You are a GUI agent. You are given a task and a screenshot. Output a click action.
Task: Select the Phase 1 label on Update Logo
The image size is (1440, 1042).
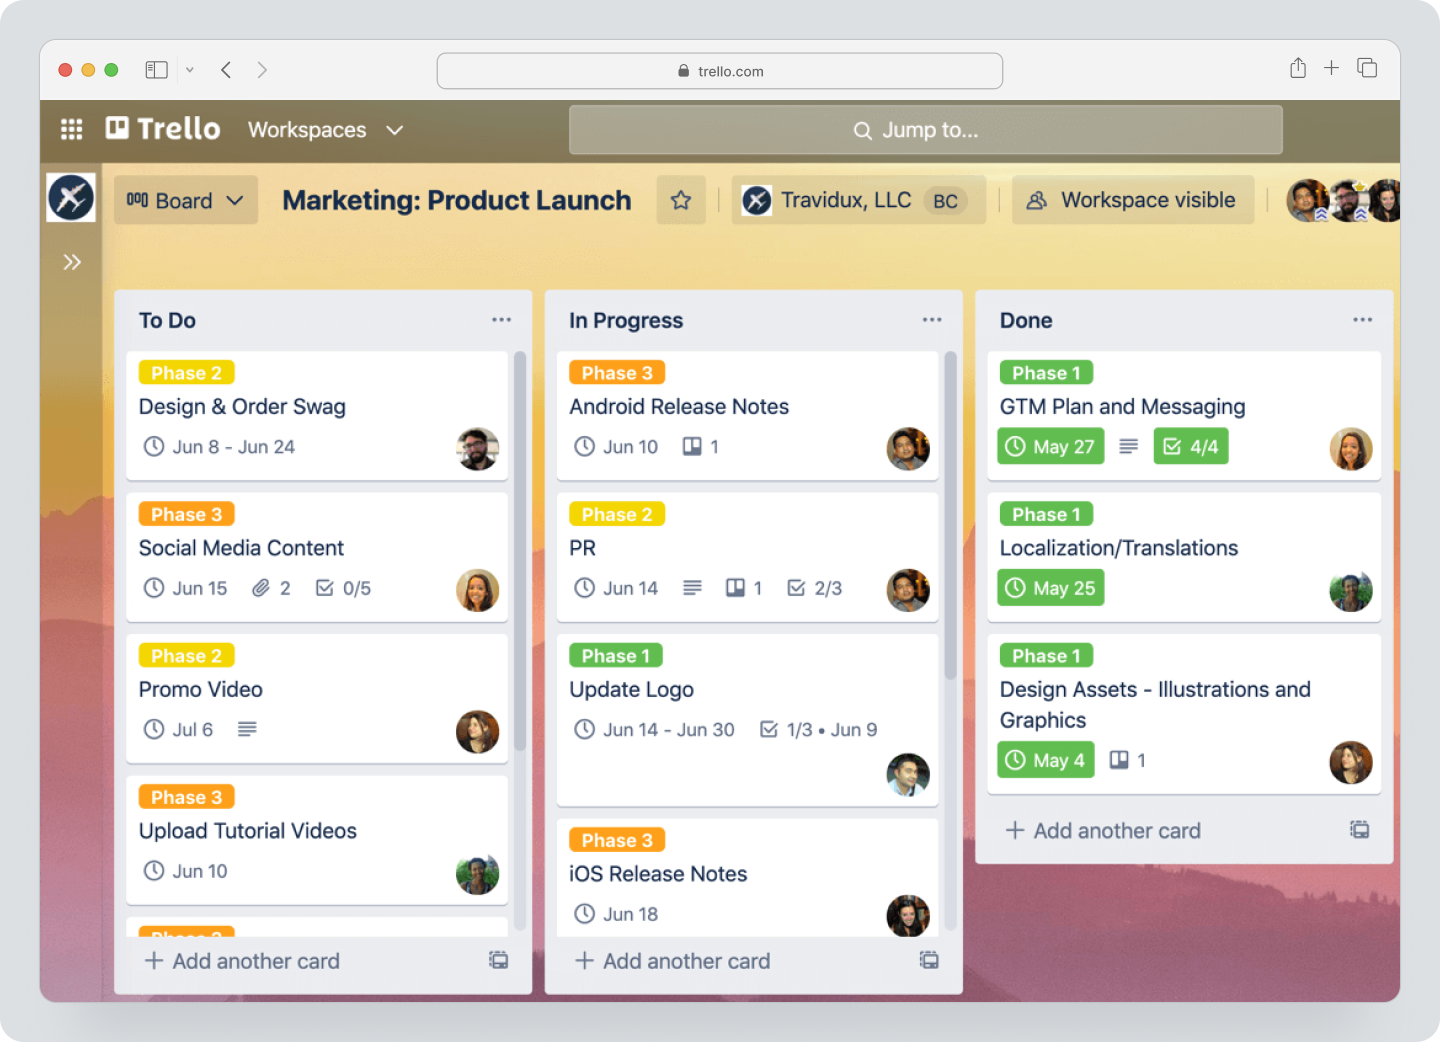[x=615, y=655]
